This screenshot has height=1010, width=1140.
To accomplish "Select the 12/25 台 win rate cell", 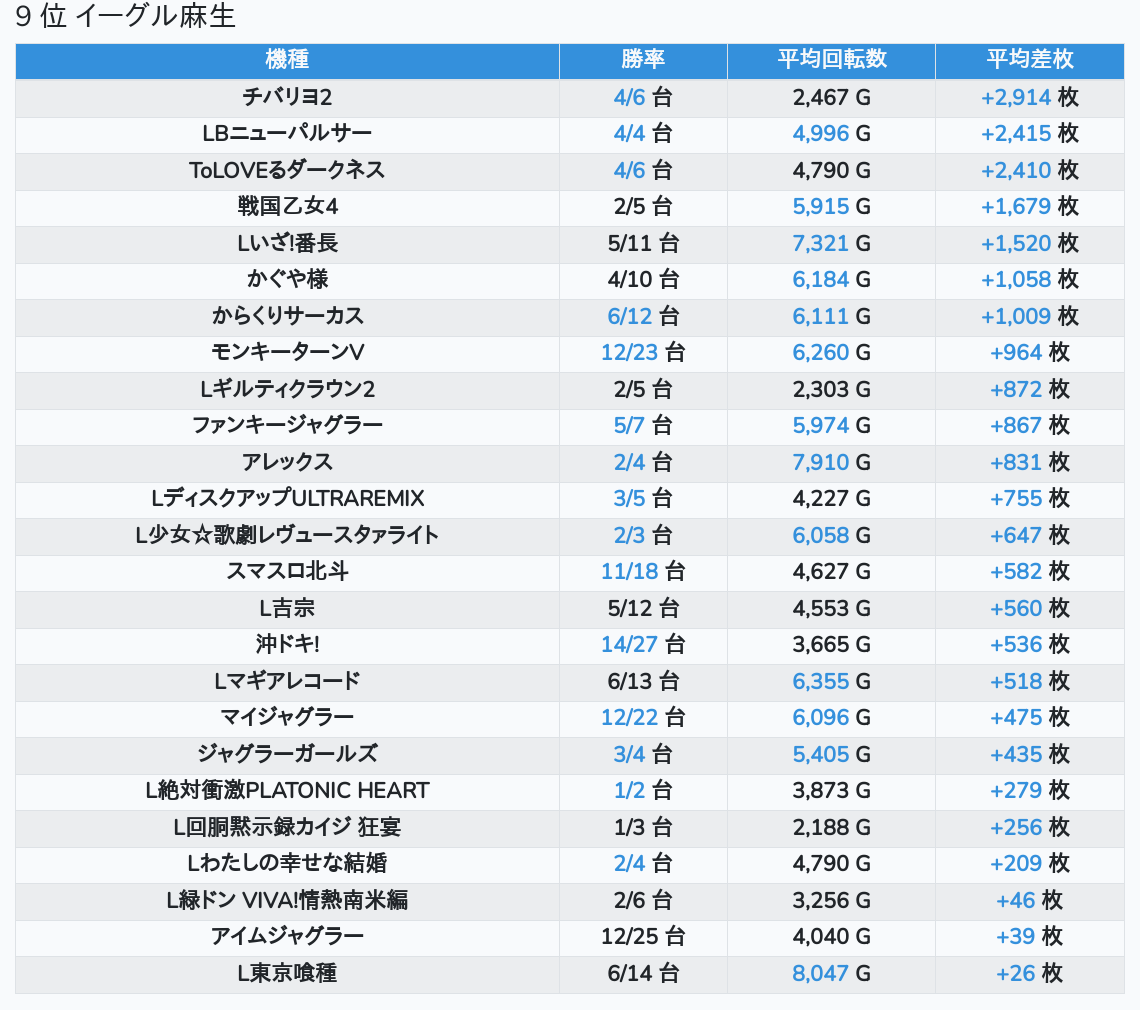I will pyautogui.click(x=643, y=937).
